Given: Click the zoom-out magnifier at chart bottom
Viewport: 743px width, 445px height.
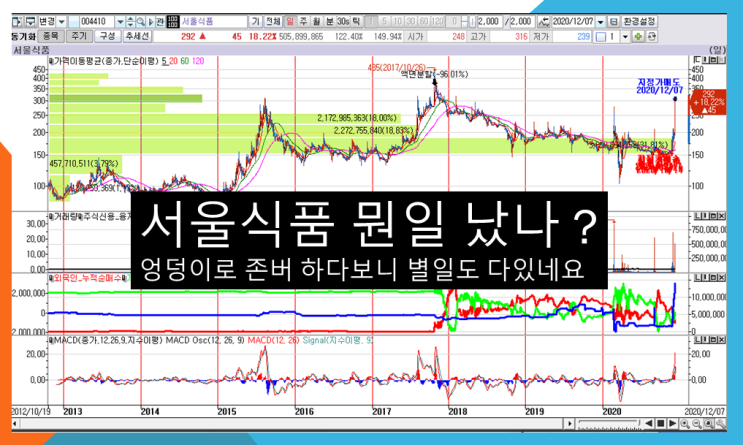Looking at the screenshot, I should coord(697,423).
